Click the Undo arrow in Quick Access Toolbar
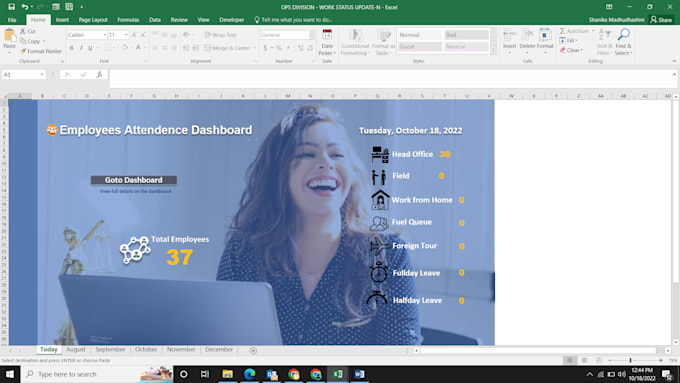Viewport: 680px width, 383px height. click(25, 7)
